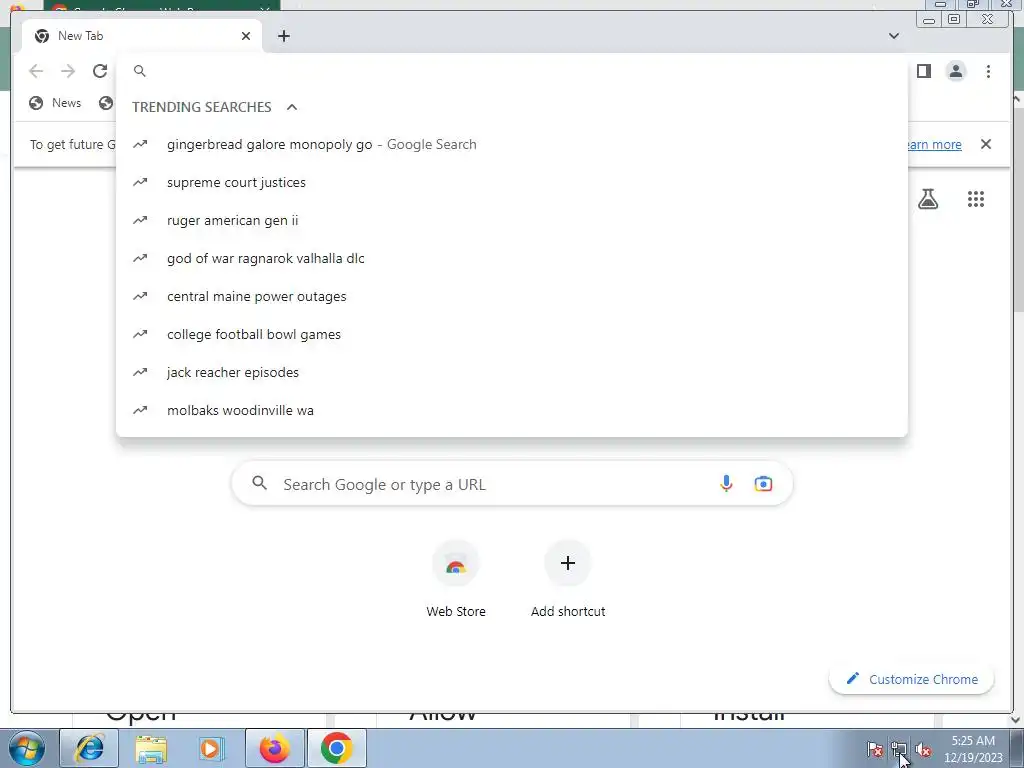The width and height of the screenshot is (1024, 768).
Task: Click the globe icon next to News
Action: click(37, 103)
